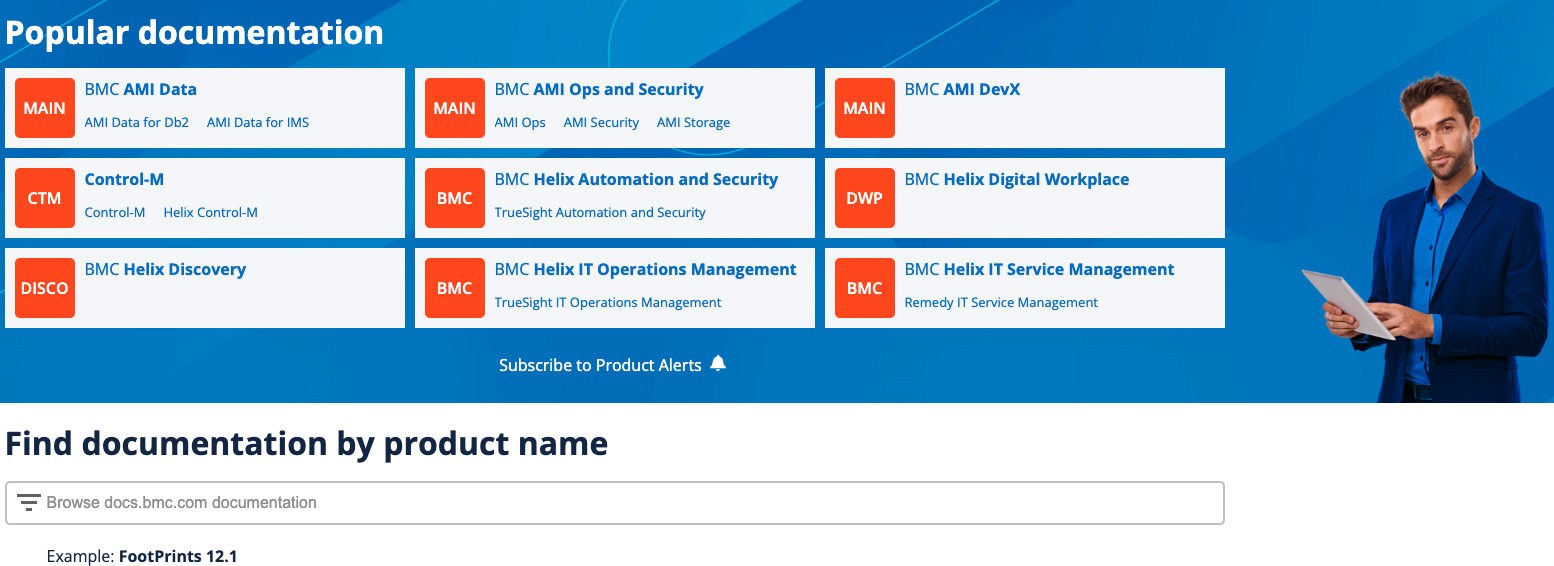Click the BMC icon beside Helix IT Service Management
Image resolution: width=1554 pixels, height=566 pixels.
[865, 288]
